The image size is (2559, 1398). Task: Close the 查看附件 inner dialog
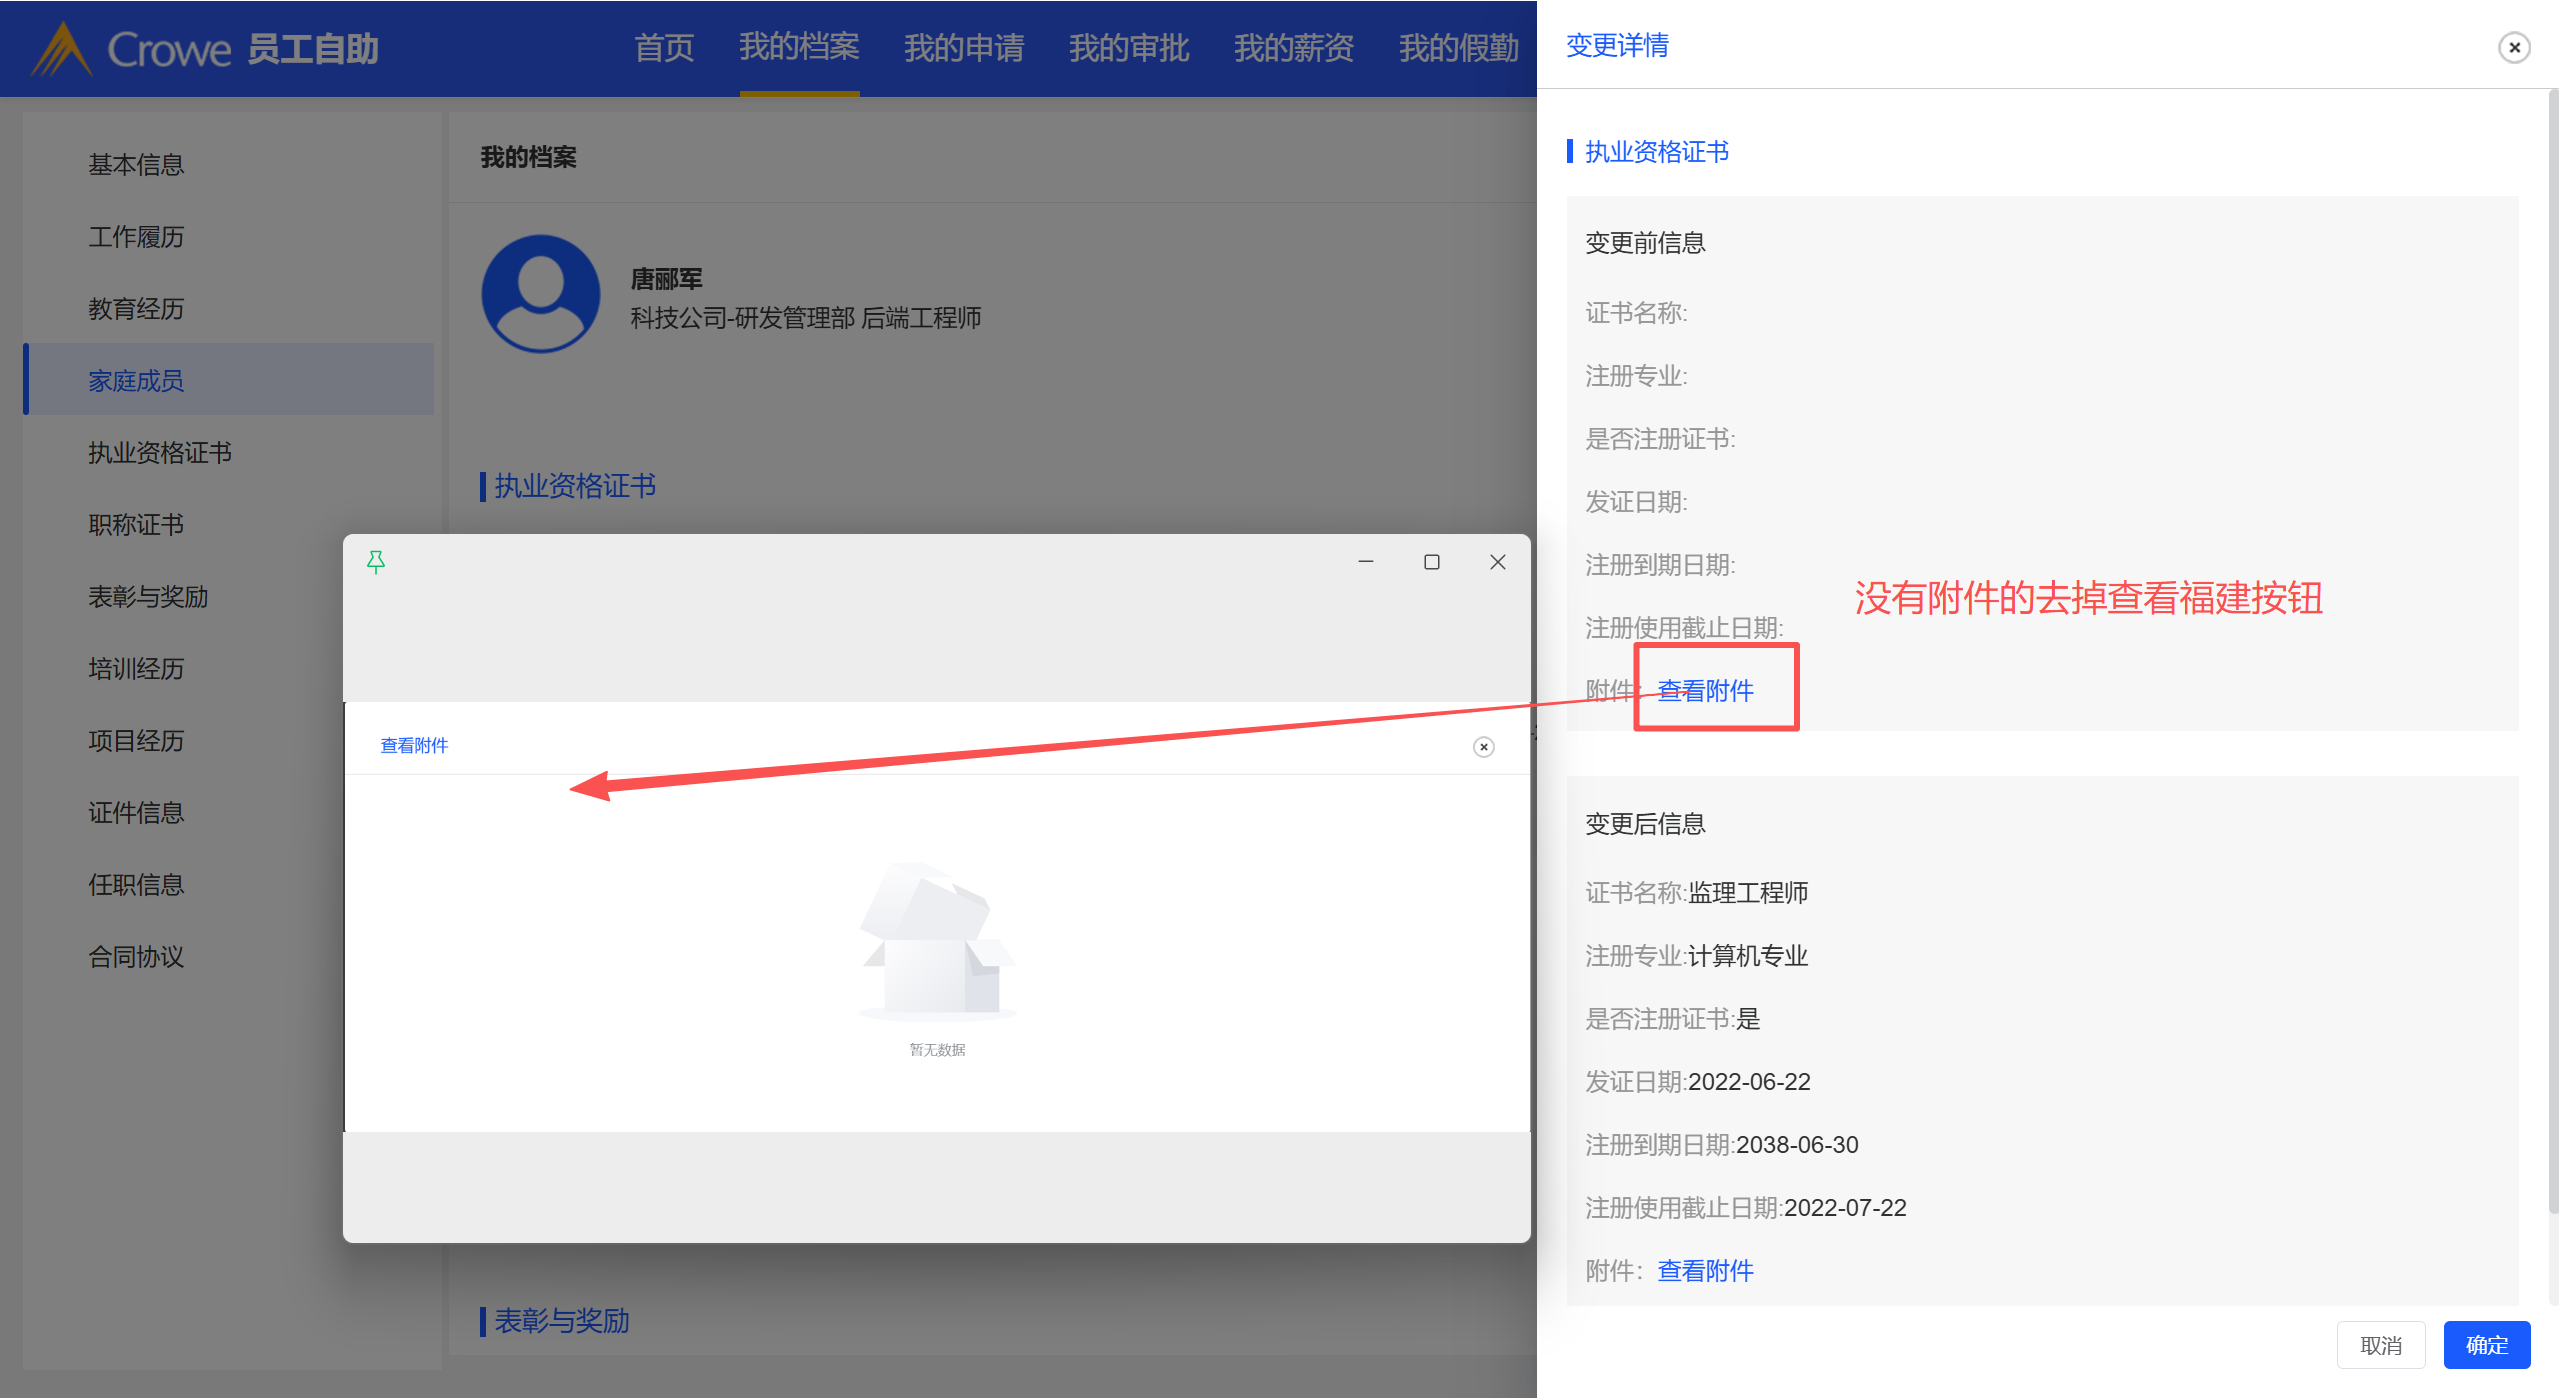click(1483, 747)
